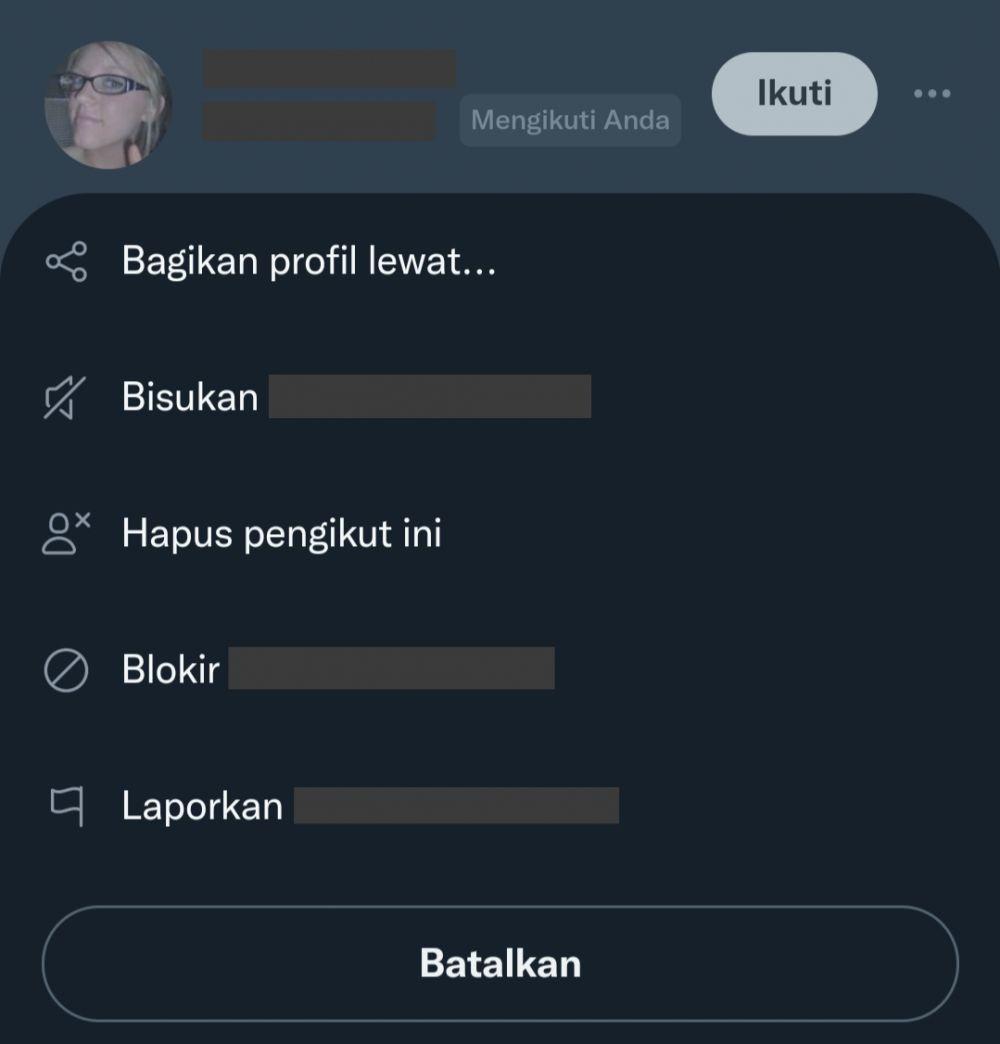Screen dimensions: 1000x1044
Task: Click the redacted username after "Bisukan"
Action: pyautogui.click(x=429, y=396)
